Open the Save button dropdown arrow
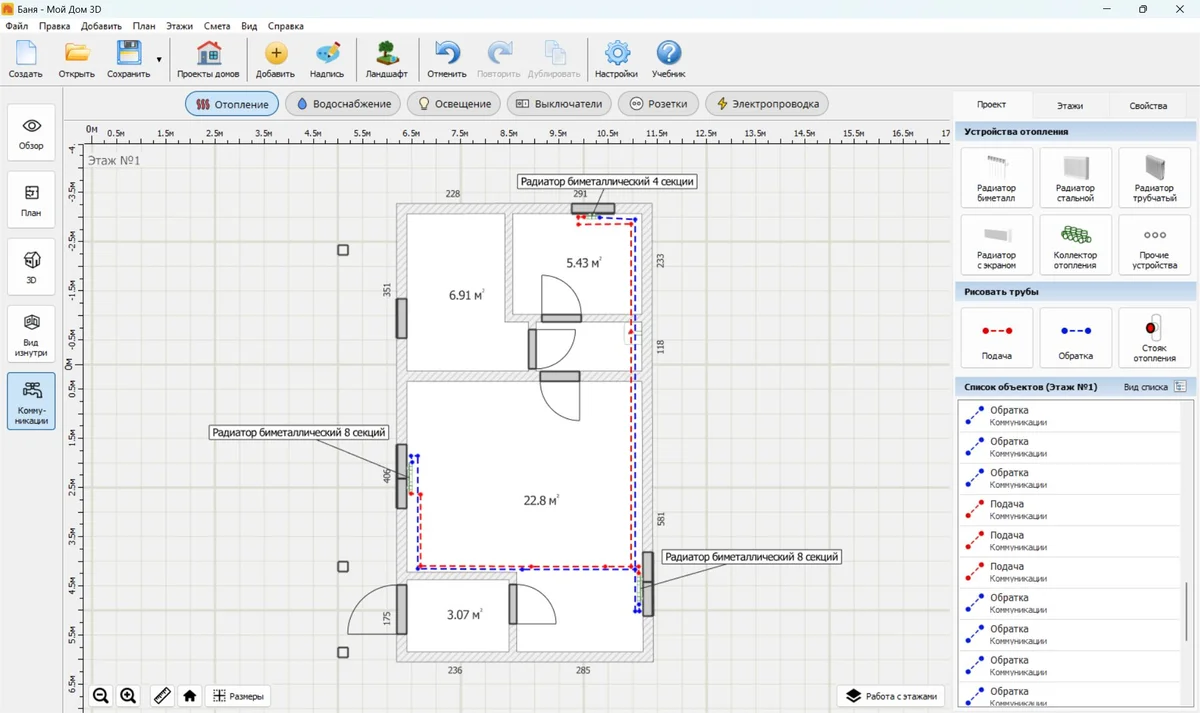Viewport: 1200px width, 713px height. tap(159, 60)
